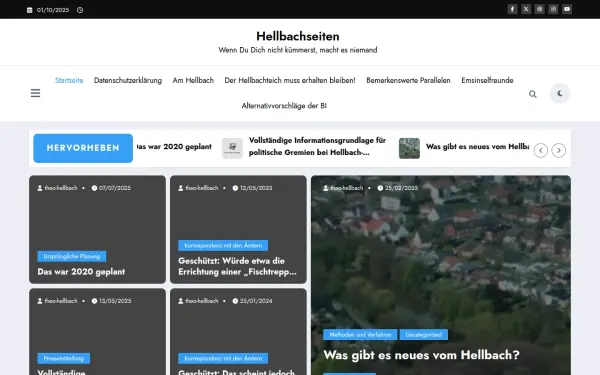Click Methoden und Verfahren category tag
The height and width of the screenshot is (375, 600).
pyautogui.click(x=360, y=335)
